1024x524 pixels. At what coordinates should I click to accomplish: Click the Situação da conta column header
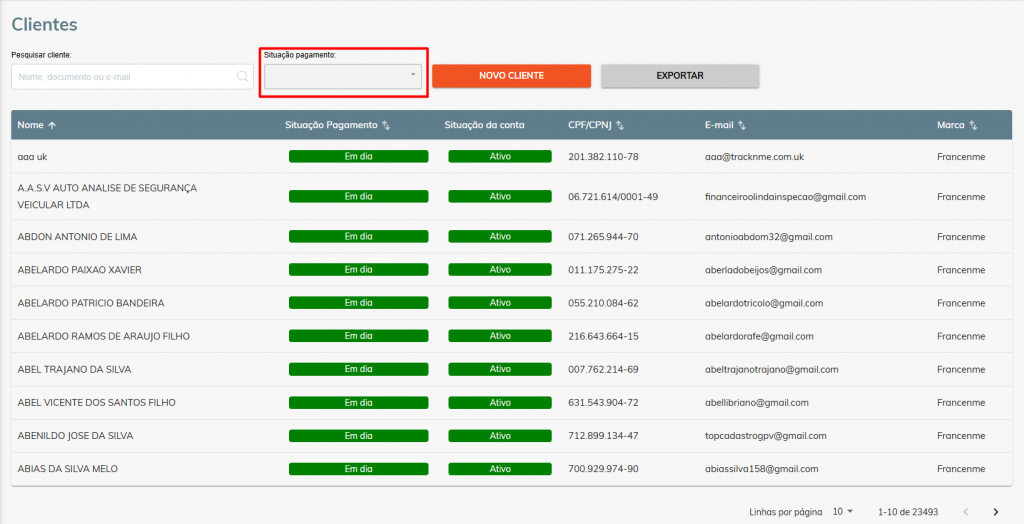[484, 125]
